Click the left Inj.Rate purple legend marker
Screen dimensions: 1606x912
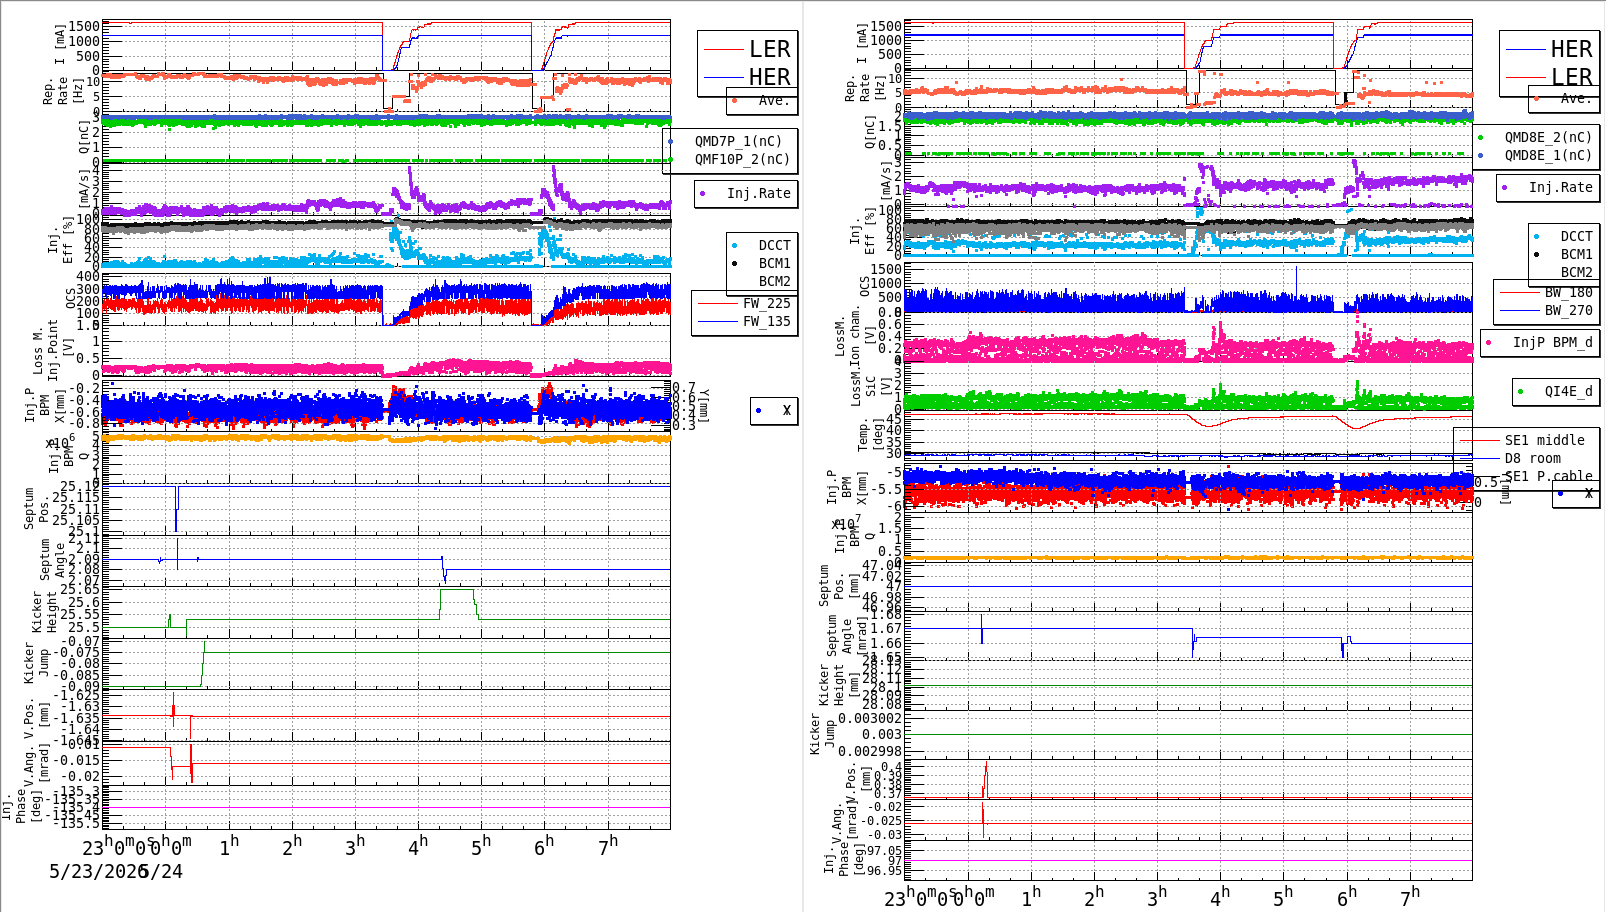pos(703,194)
